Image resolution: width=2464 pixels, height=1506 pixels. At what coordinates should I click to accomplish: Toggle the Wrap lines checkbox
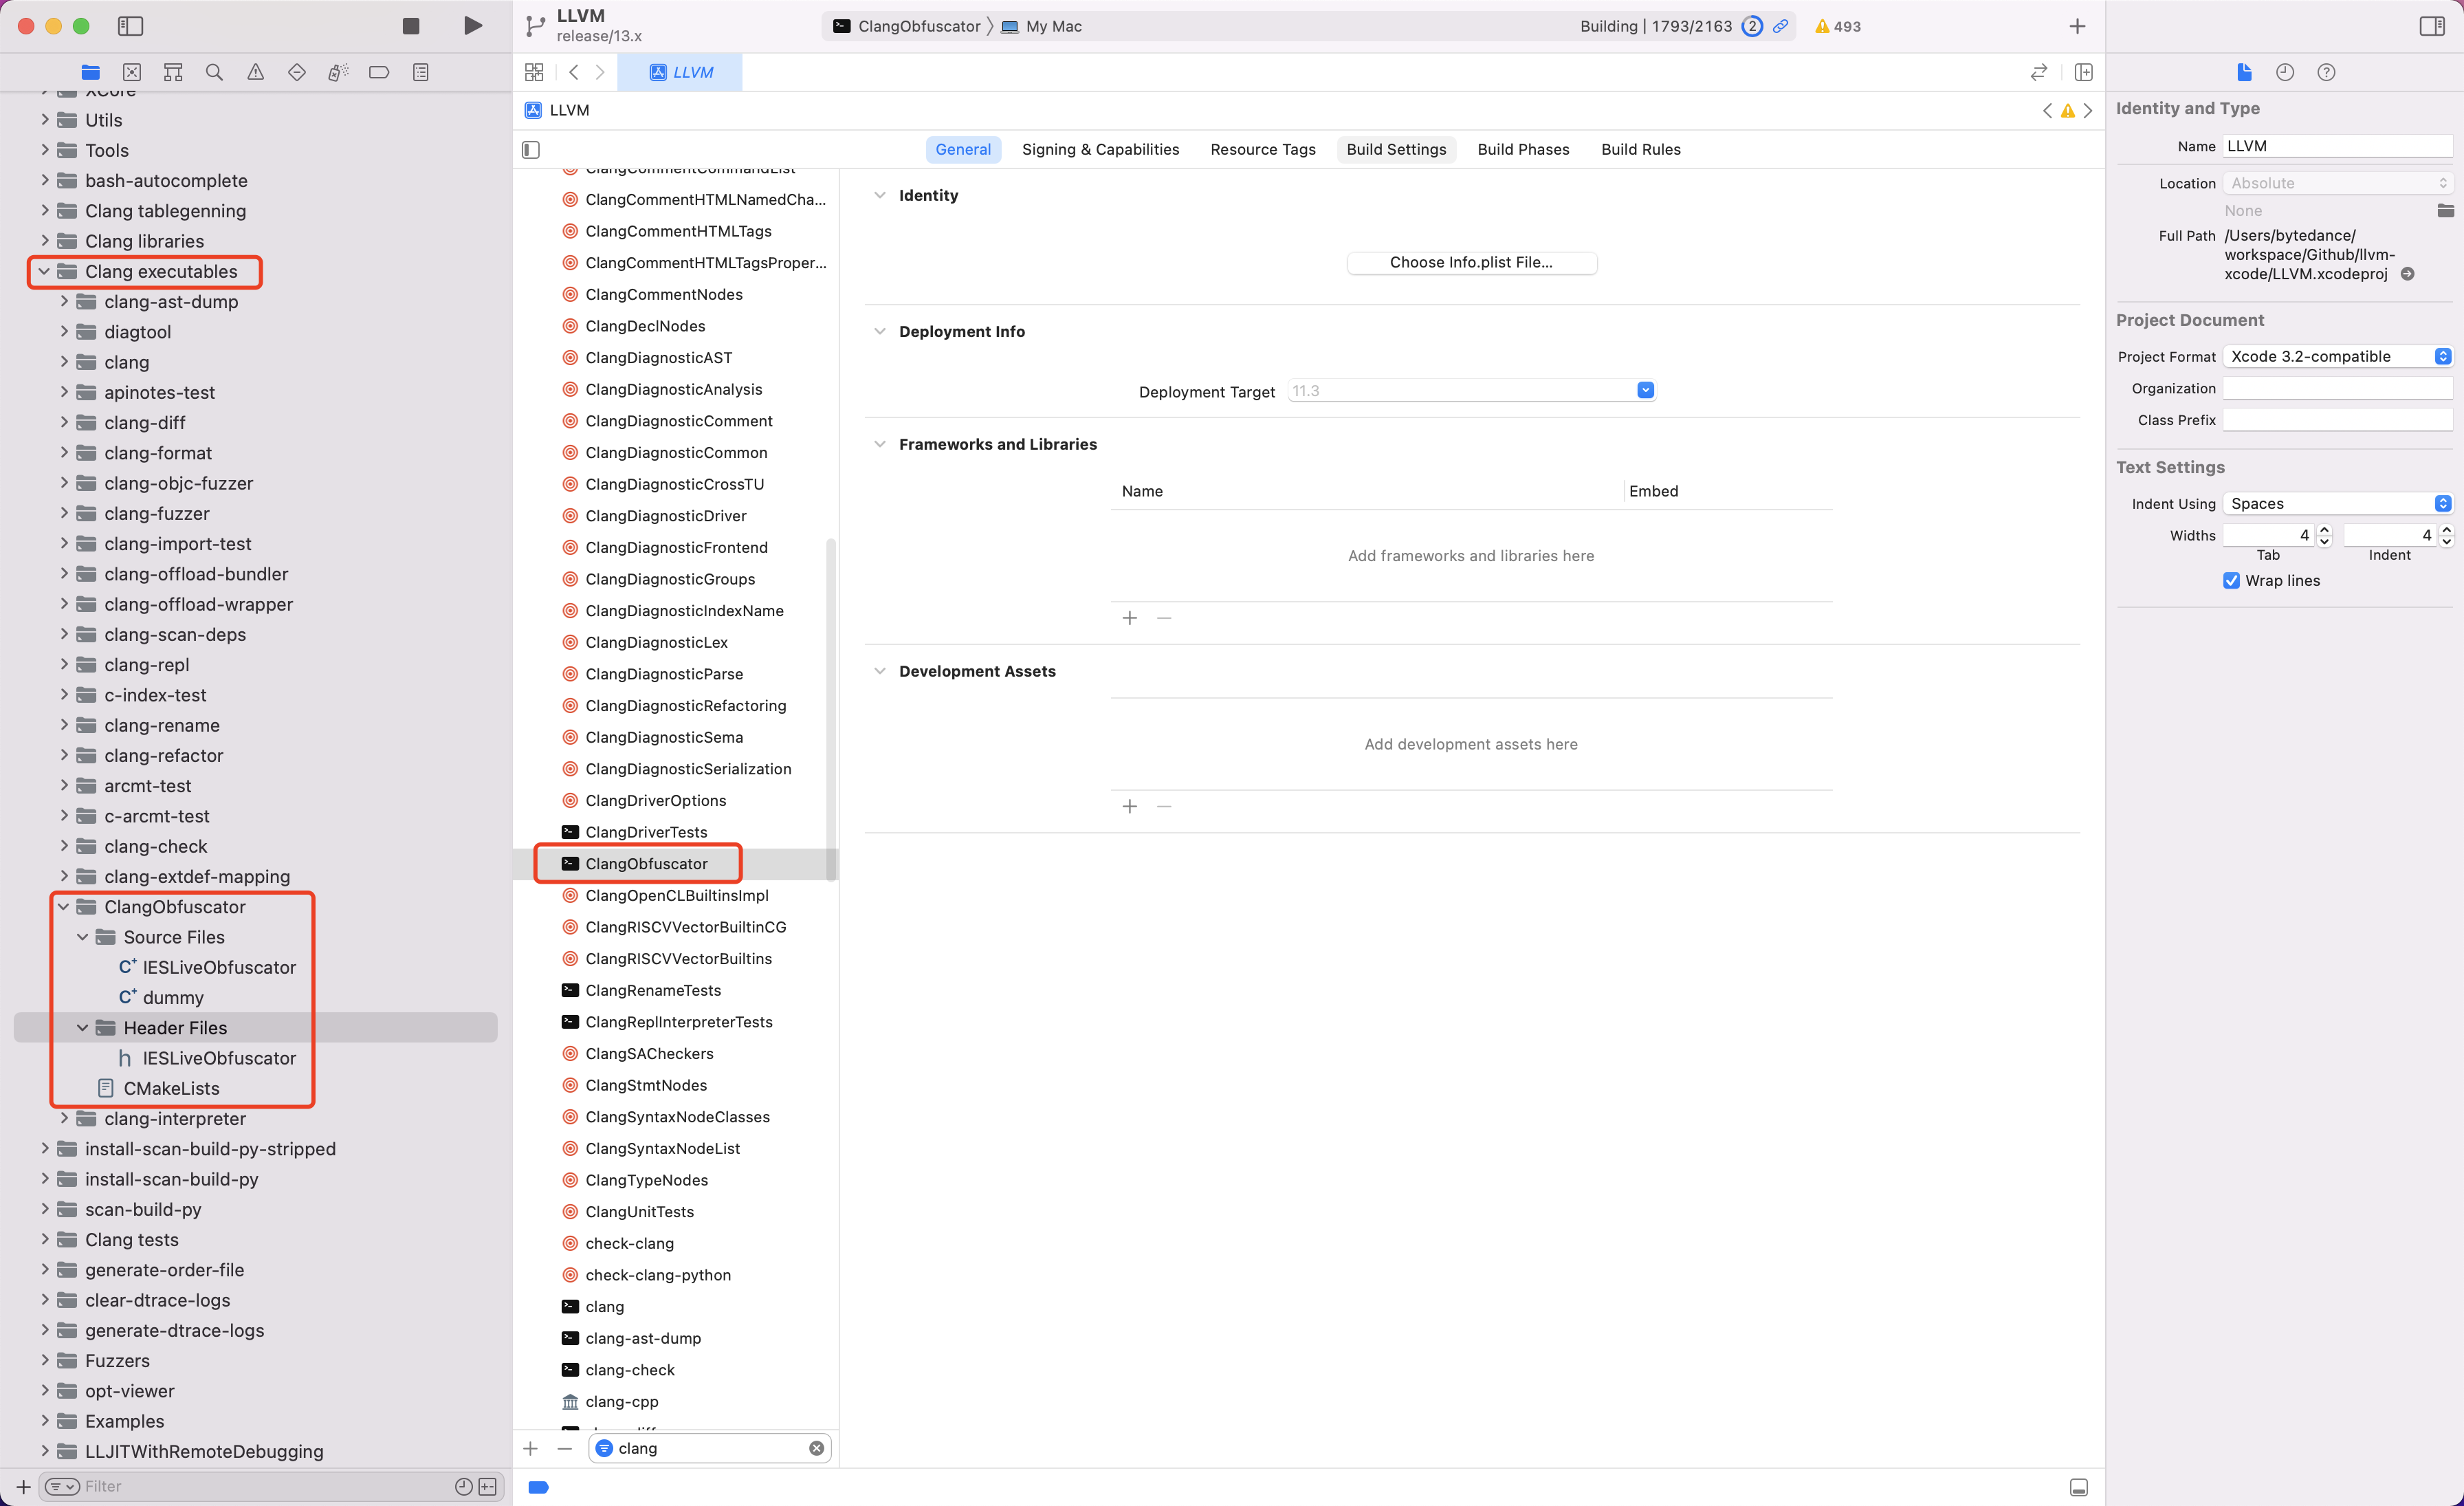point(2231,581)
